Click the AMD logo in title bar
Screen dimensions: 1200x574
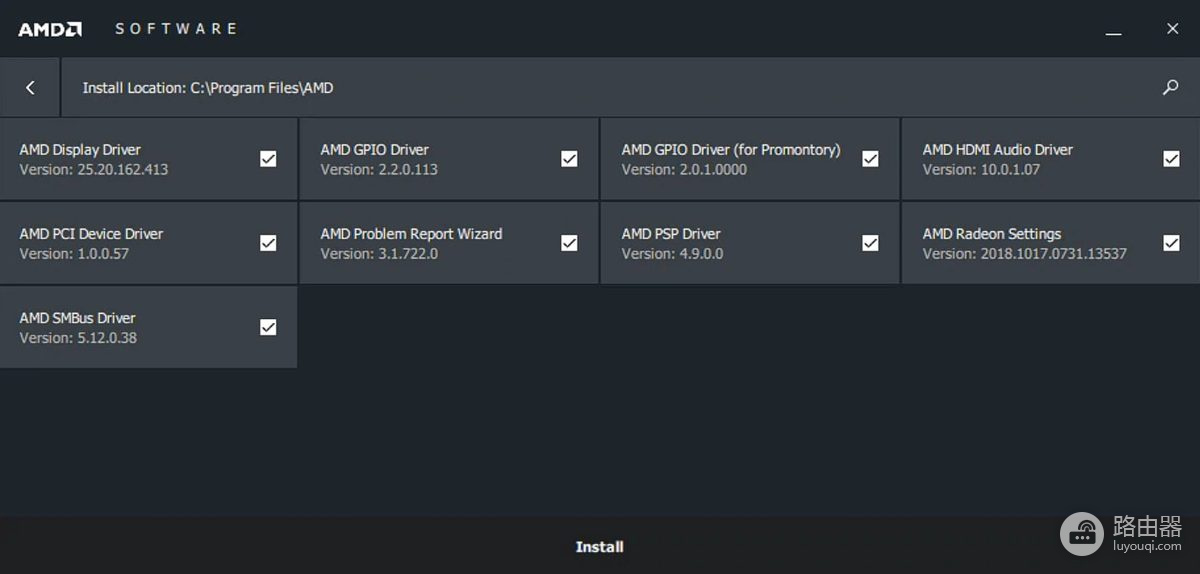click(50, 29)
